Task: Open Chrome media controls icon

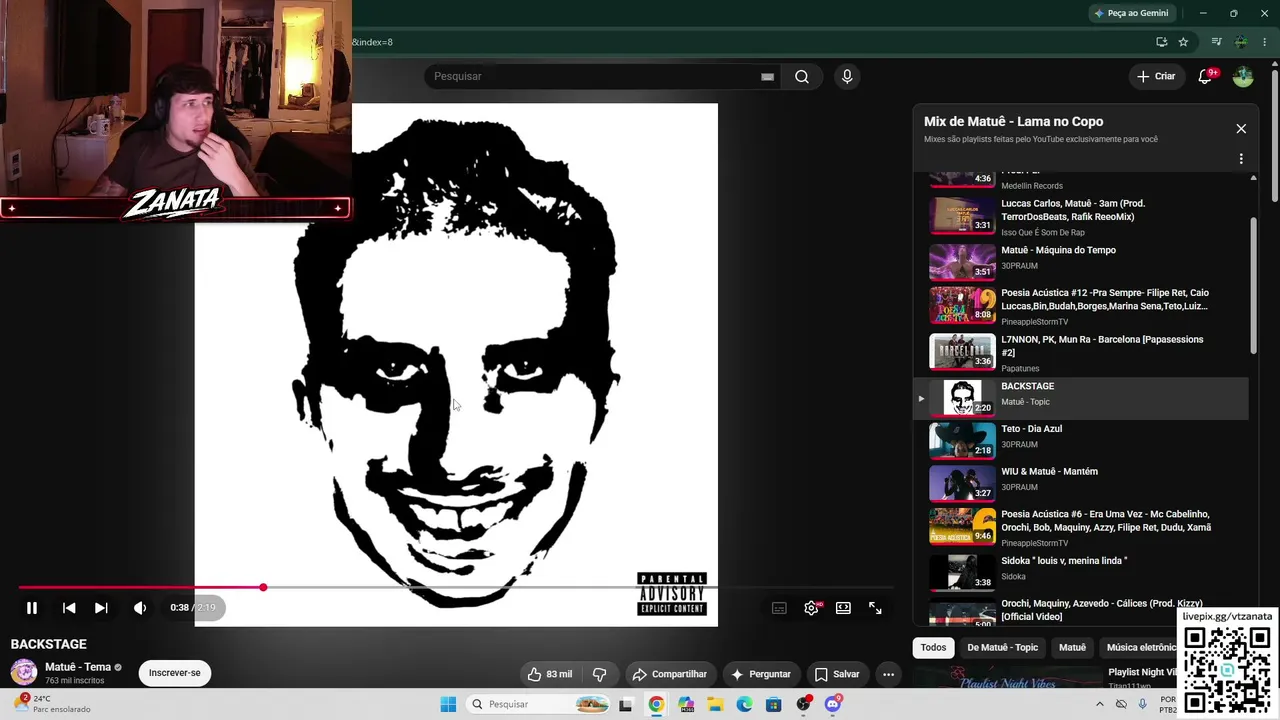Action: (x=1216, y=42)
